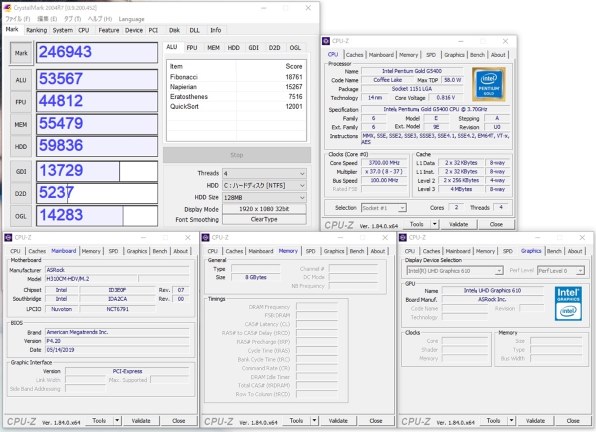The image size is (596, 432).
Task: Click the Stop button in CrystalMark
Action: click(236, 155)
